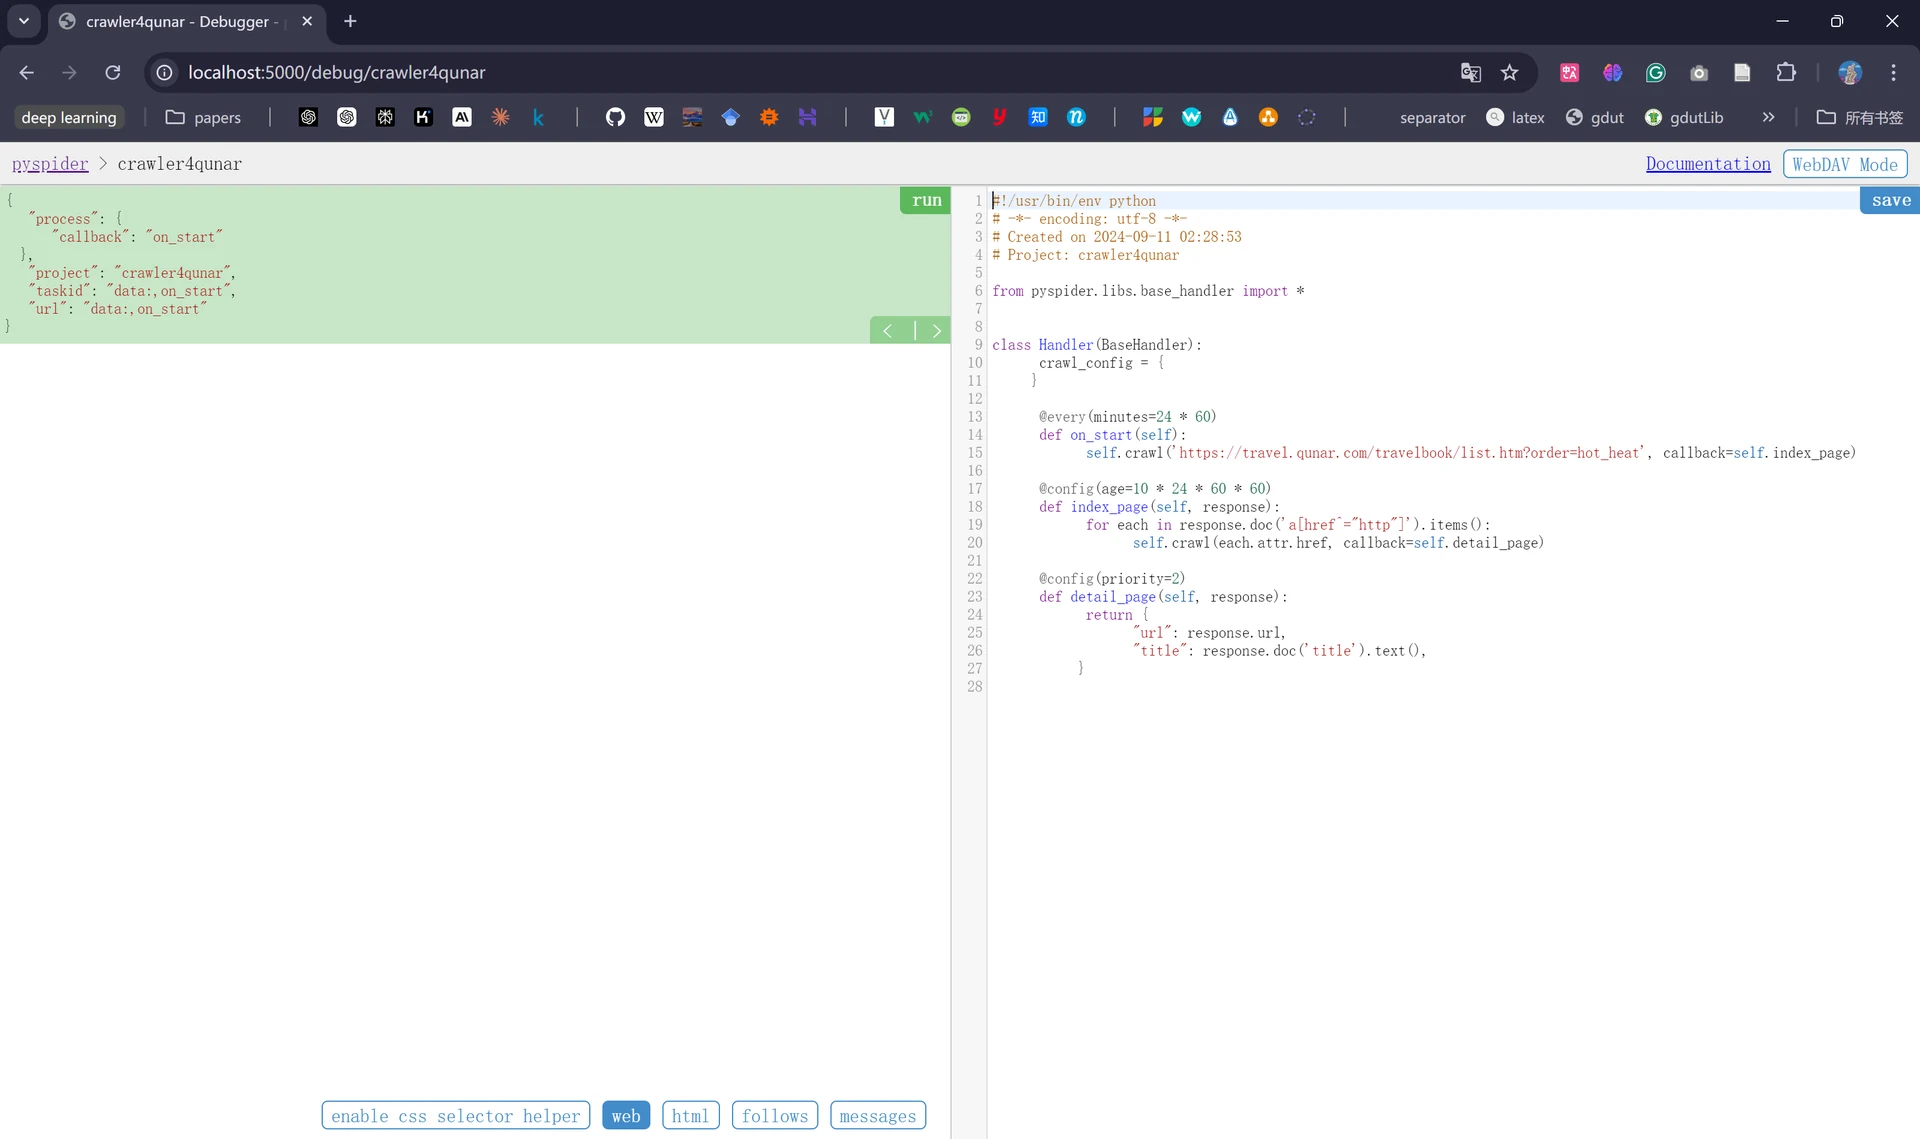The image size is (1920, 1139).
Task: Open the follows tab
Action: pos(775,1115)
